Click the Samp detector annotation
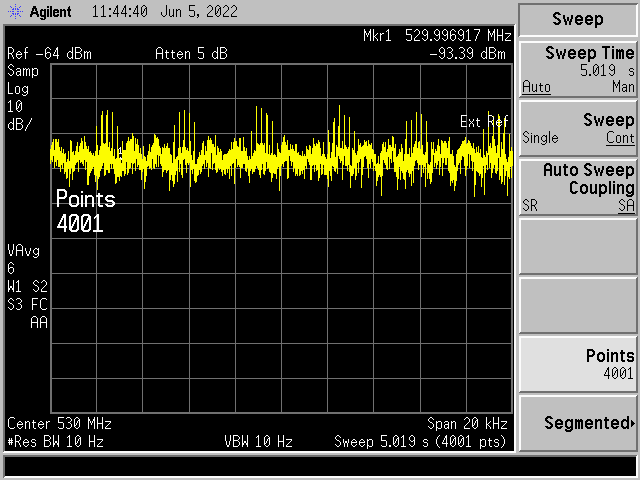Viewport: 640px width, 480px height. click(23, 71)
